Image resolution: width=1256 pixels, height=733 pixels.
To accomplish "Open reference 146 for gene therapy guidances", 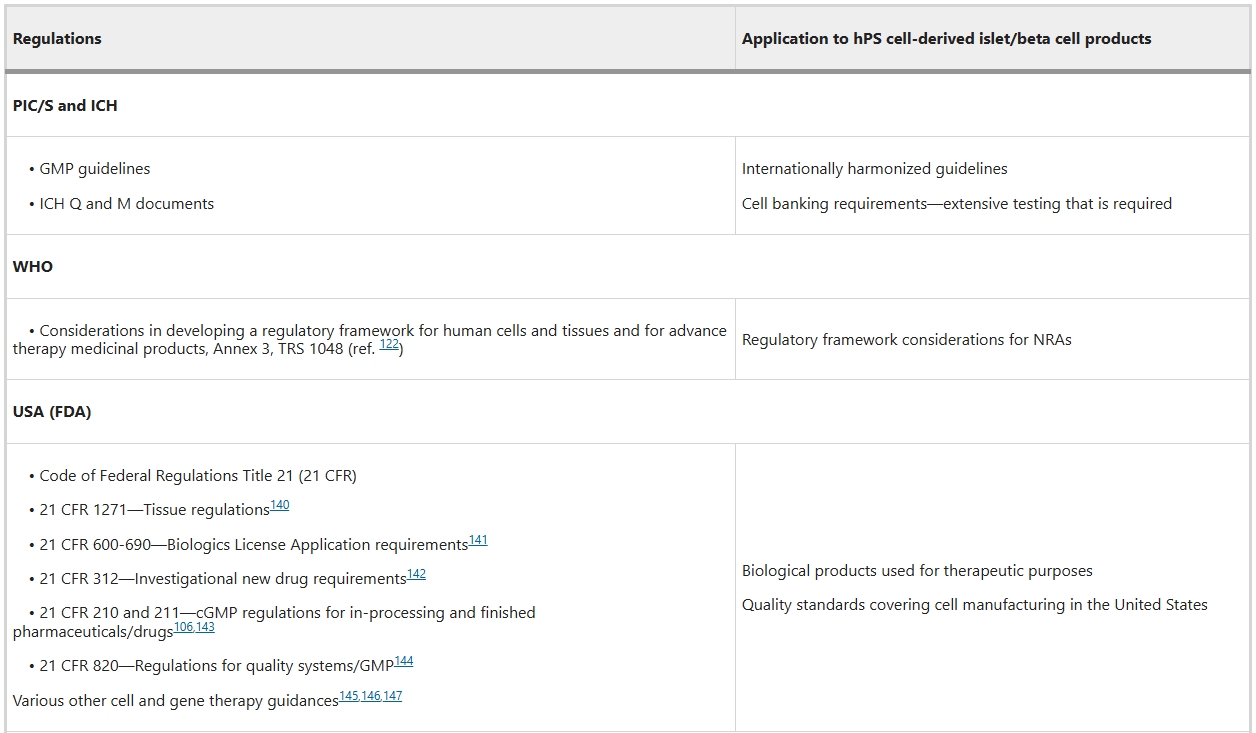I will click(371, 696).
